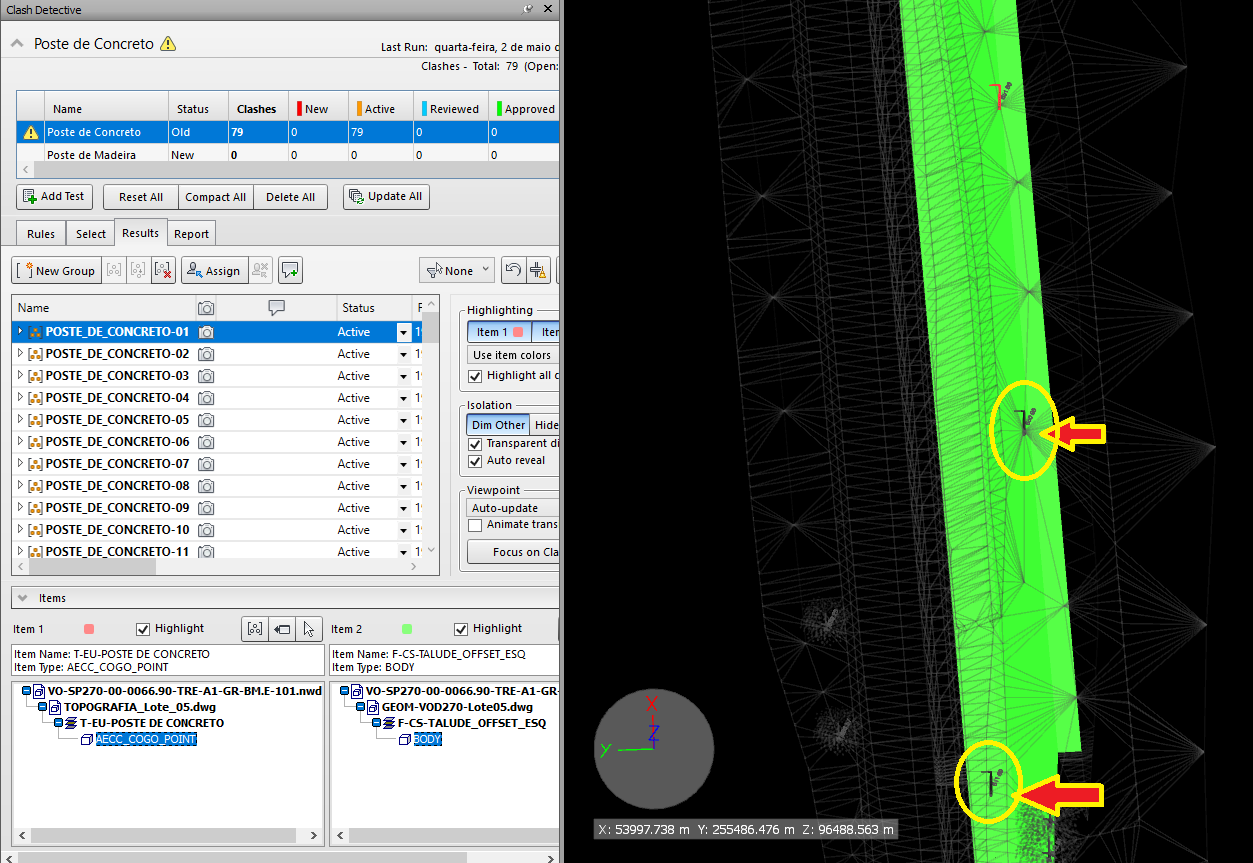This screenshot has height=863, width=1253.
Task: Click the remove-from-group icon with red X
Action: 164,270
